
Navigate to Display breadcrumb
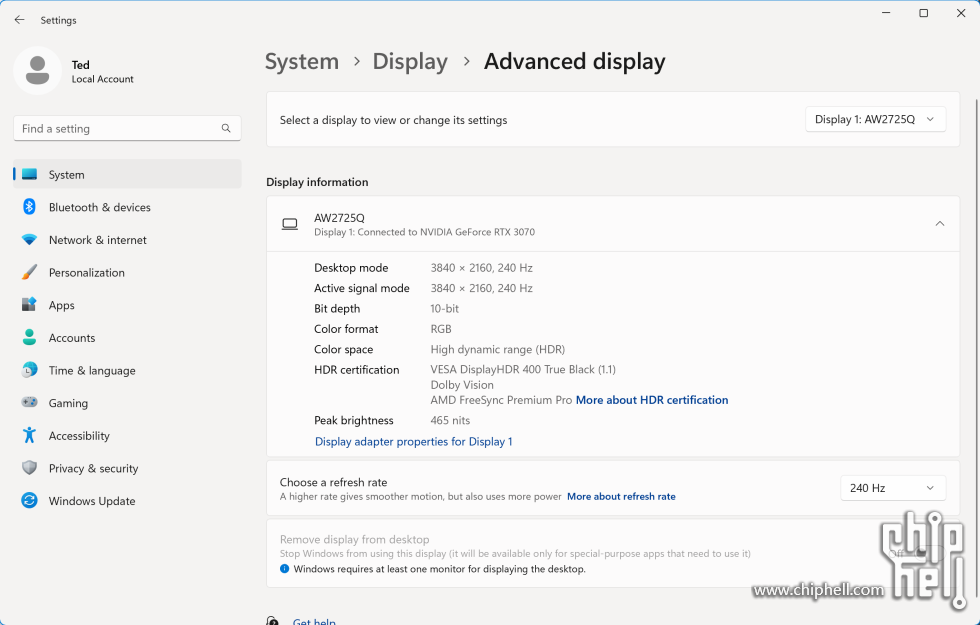[x=410, y=61]
